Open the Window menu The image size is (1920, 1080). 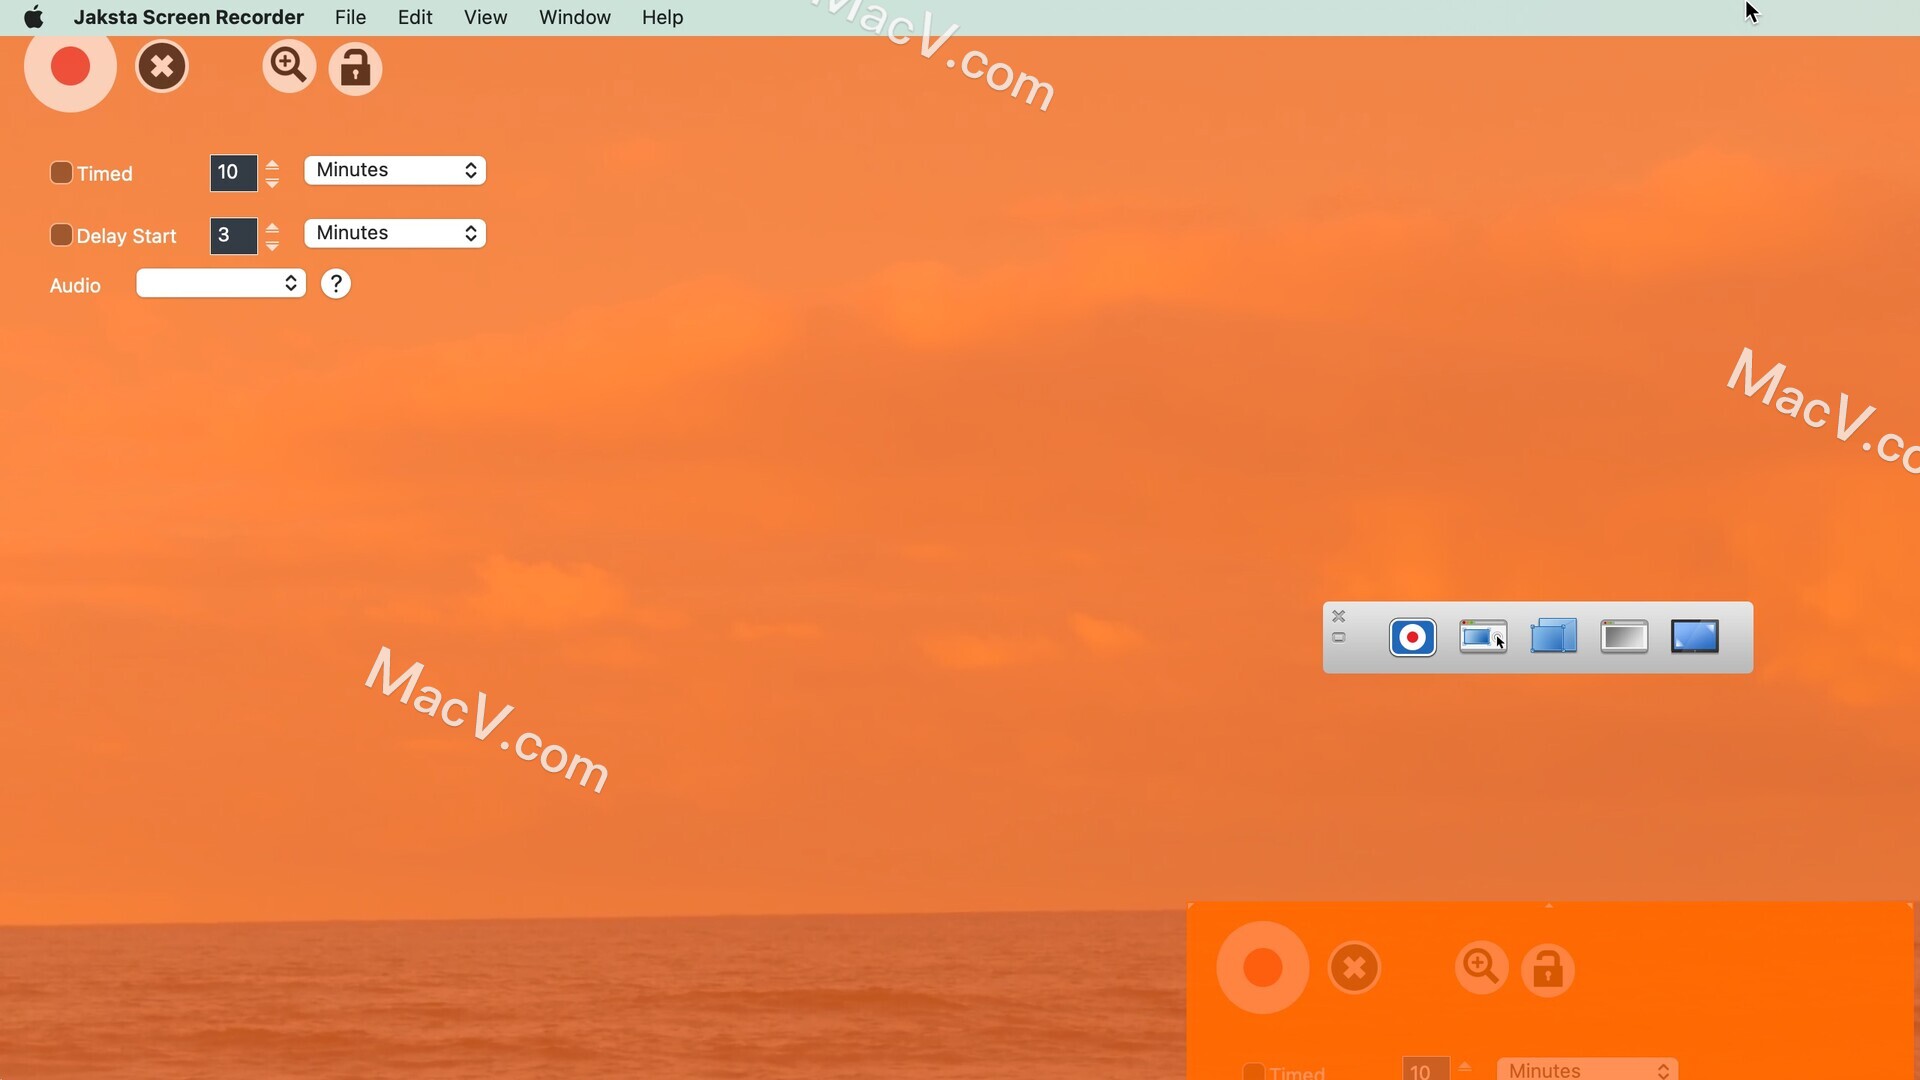575,17
